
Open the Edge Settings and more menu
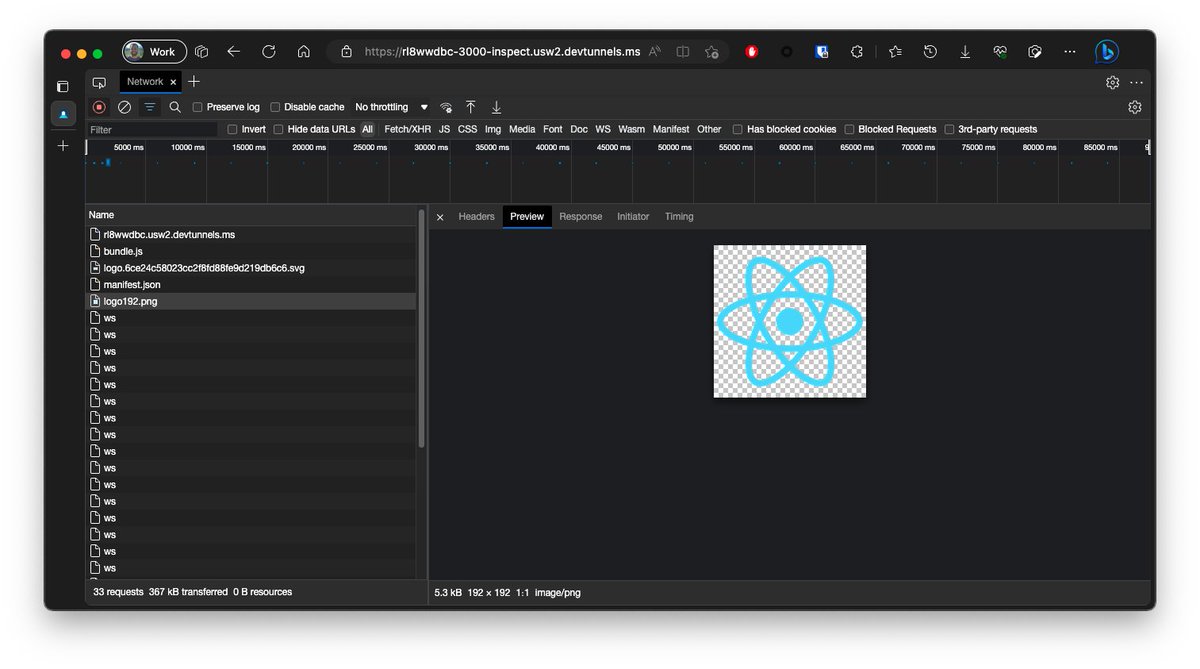[1070, 51]
